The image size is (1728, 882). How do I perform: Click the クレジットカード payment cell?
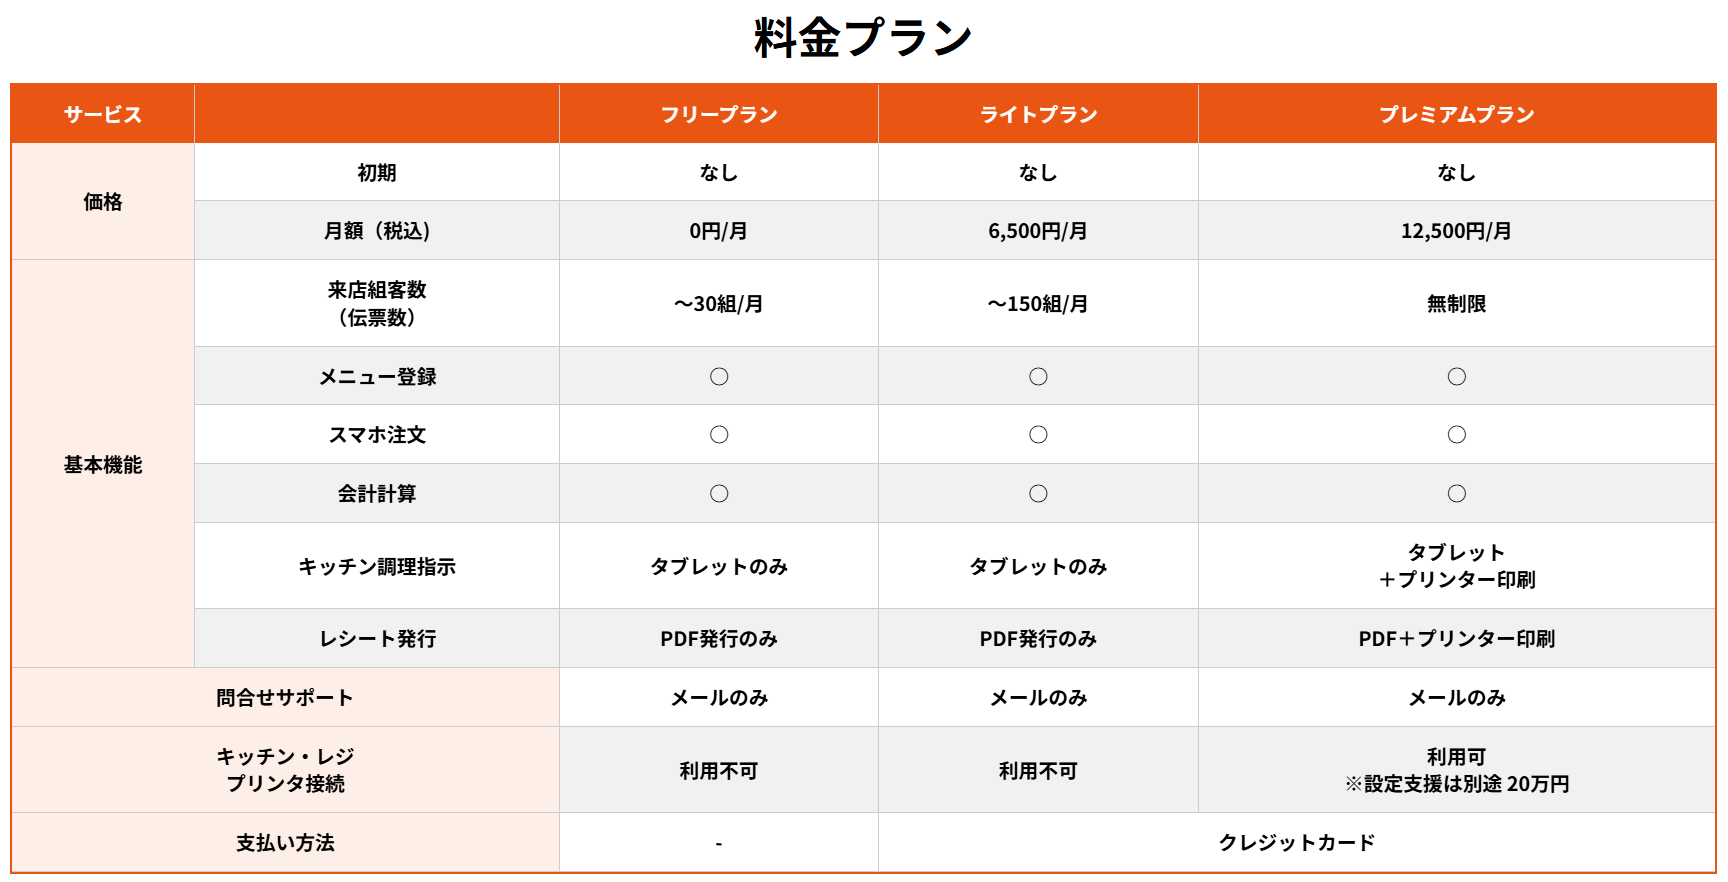tap(1296, 842)
